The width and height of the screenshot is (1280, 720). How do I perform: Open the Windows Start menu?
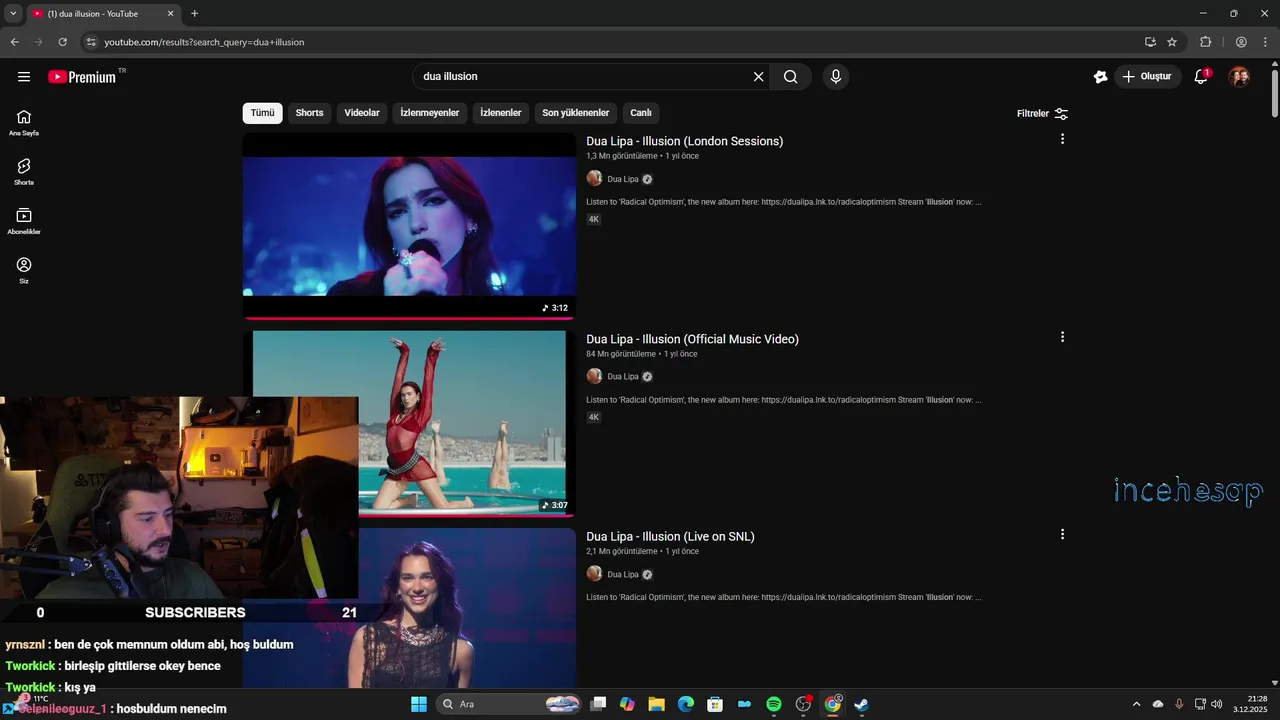[x=419, y=704]
